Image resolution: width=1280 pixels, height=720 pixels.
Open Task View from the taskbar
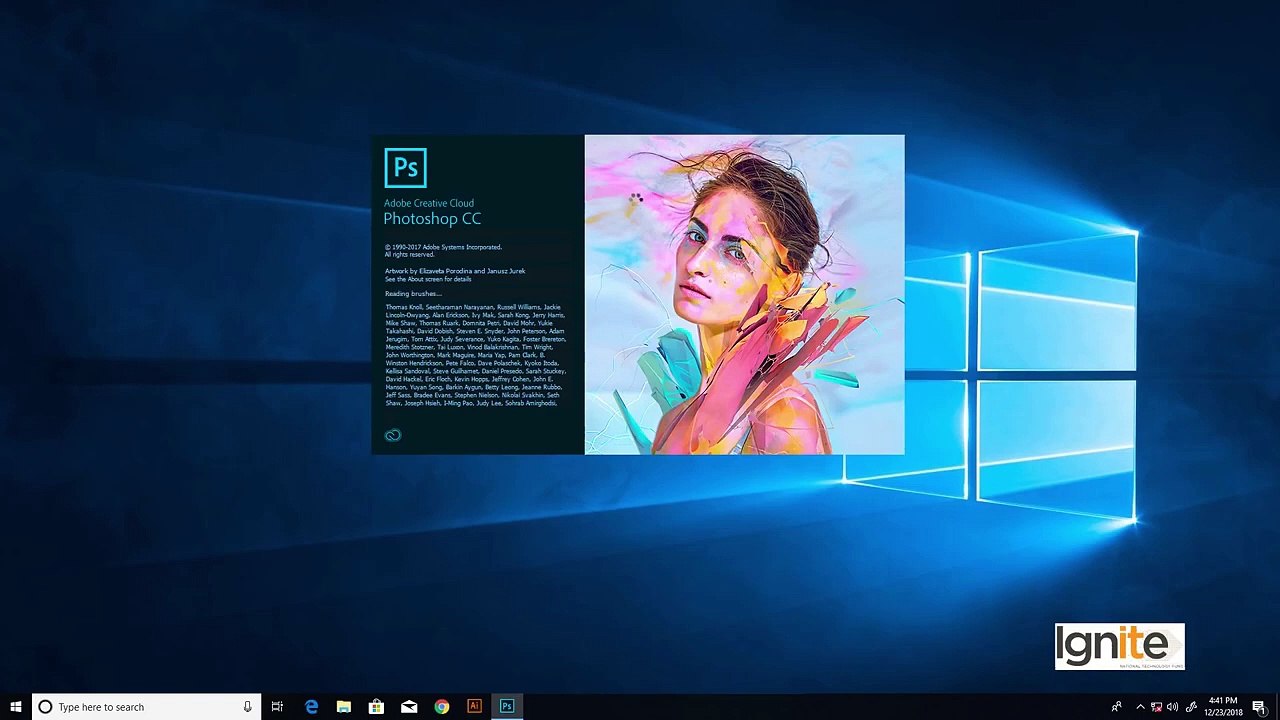pyautogui.click(x=277, y=707)
